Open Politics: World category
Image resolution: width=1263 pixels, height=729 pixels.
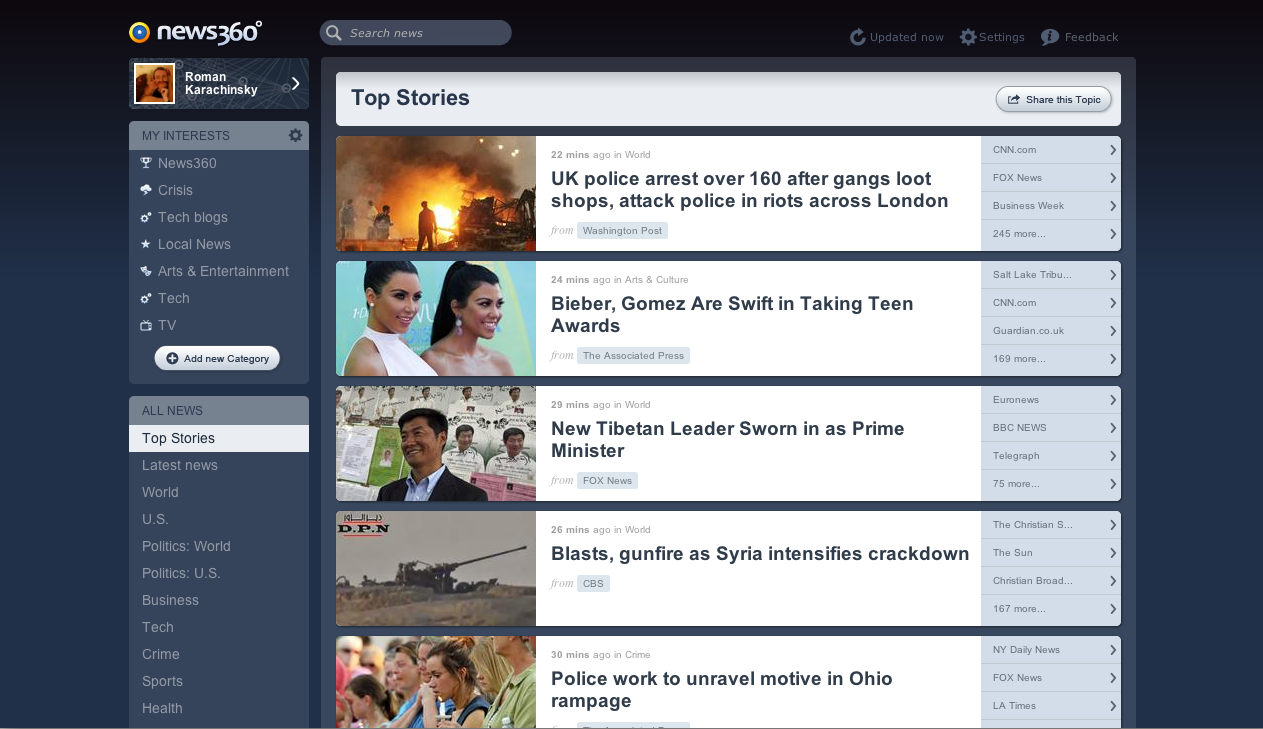219,546
